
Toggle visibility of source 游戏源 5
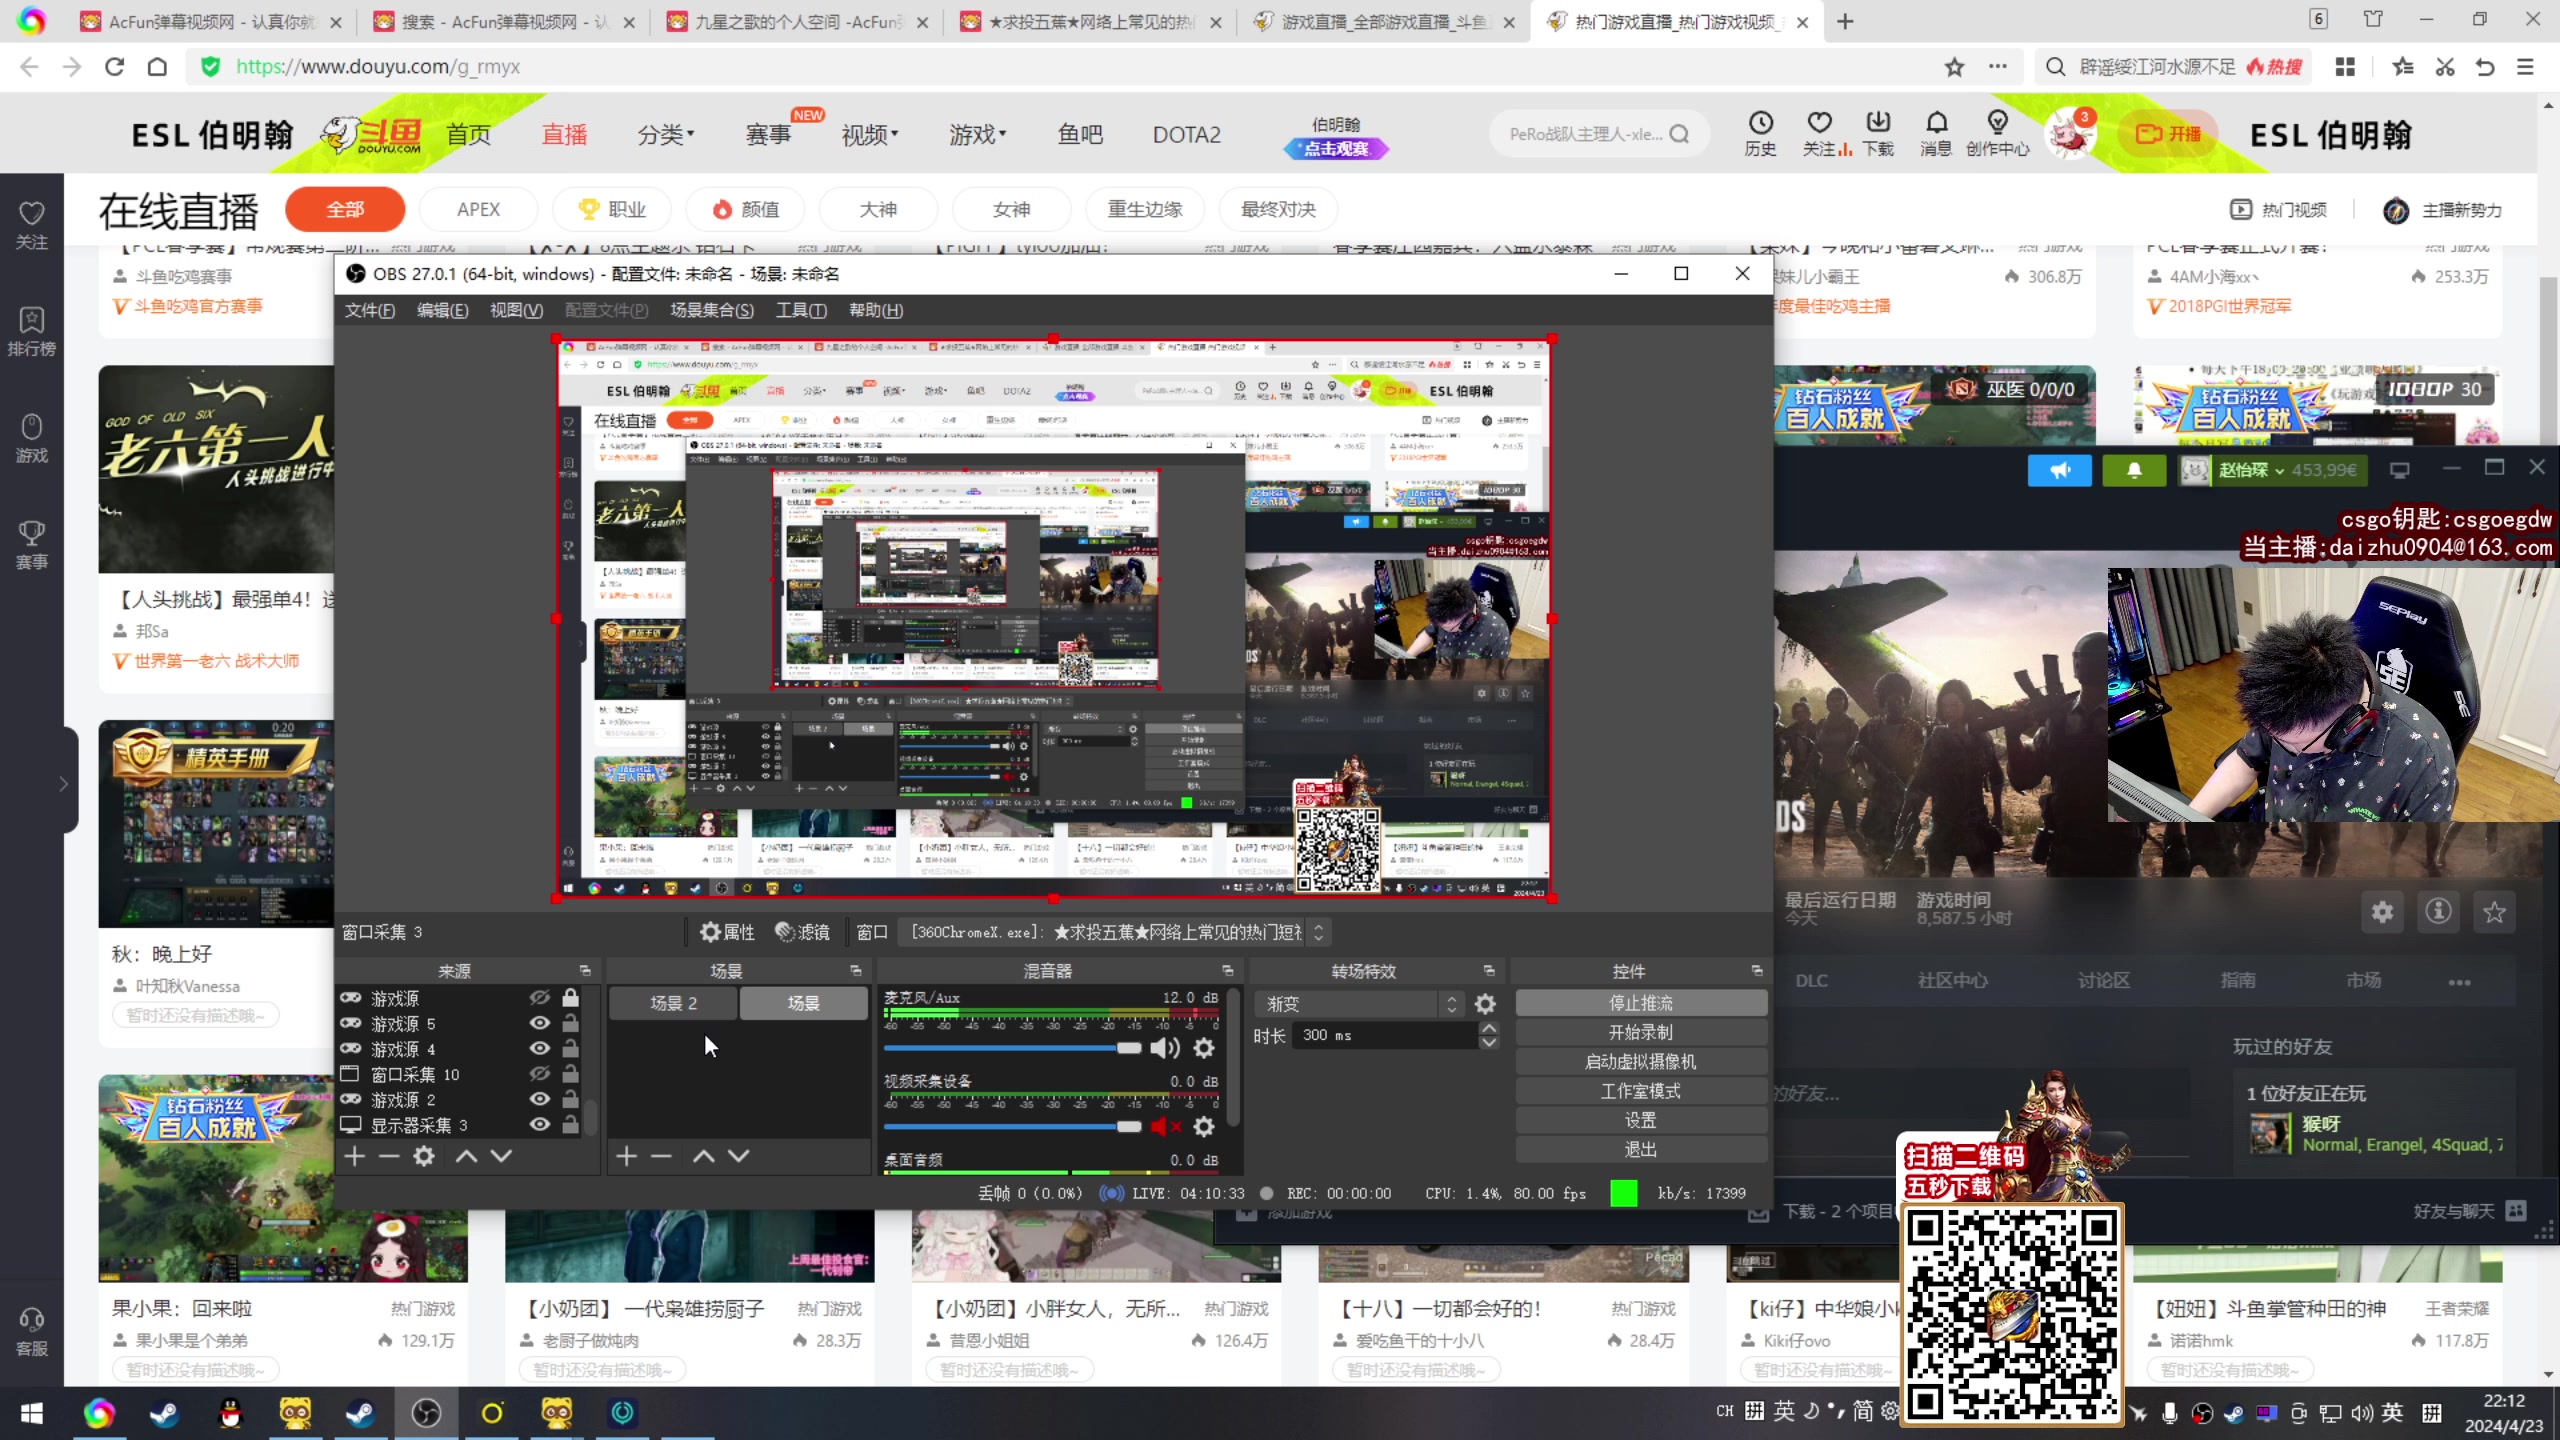[539, 1023]
